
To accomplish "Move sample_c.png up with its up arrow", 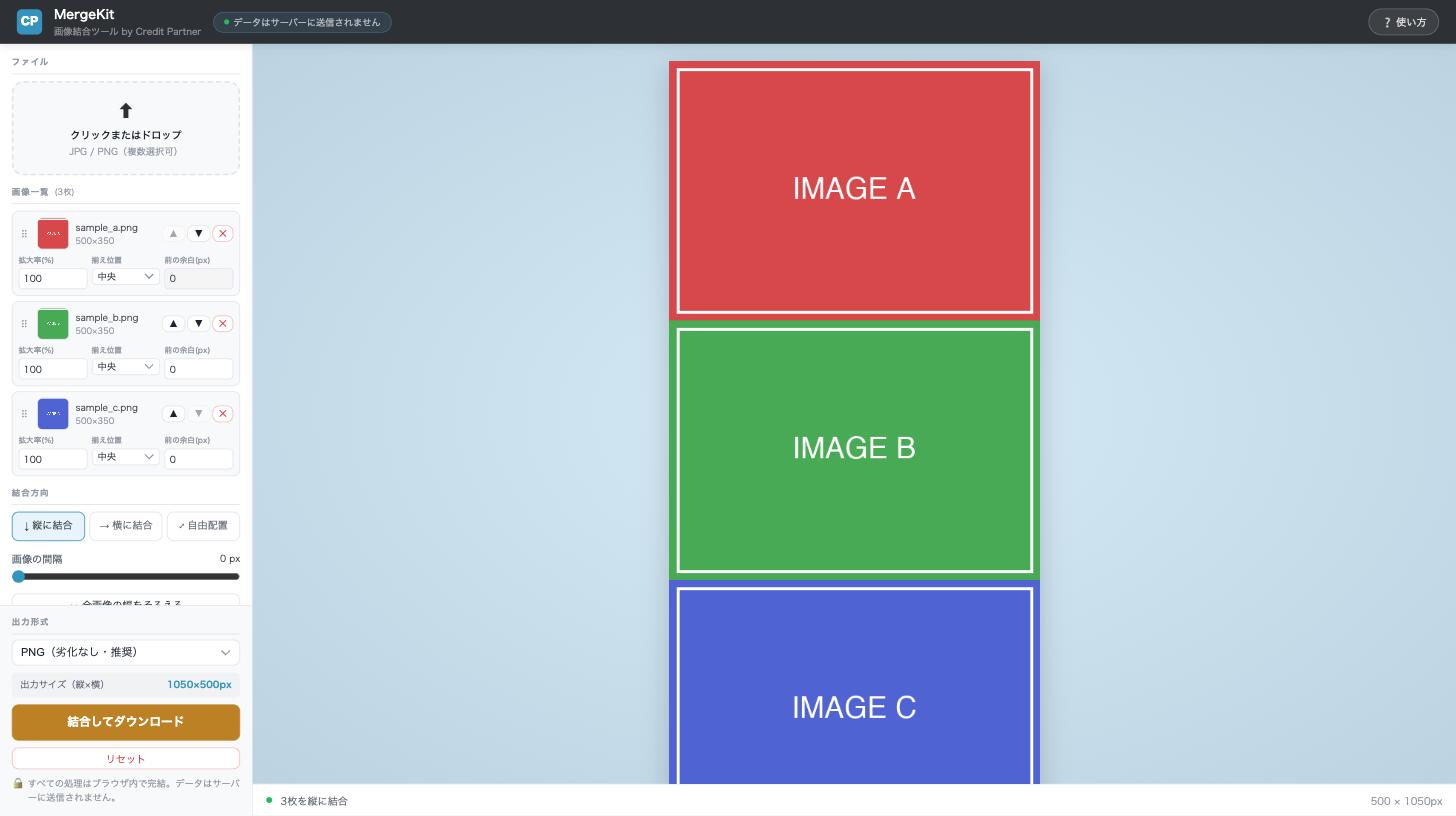I will 173,414.
